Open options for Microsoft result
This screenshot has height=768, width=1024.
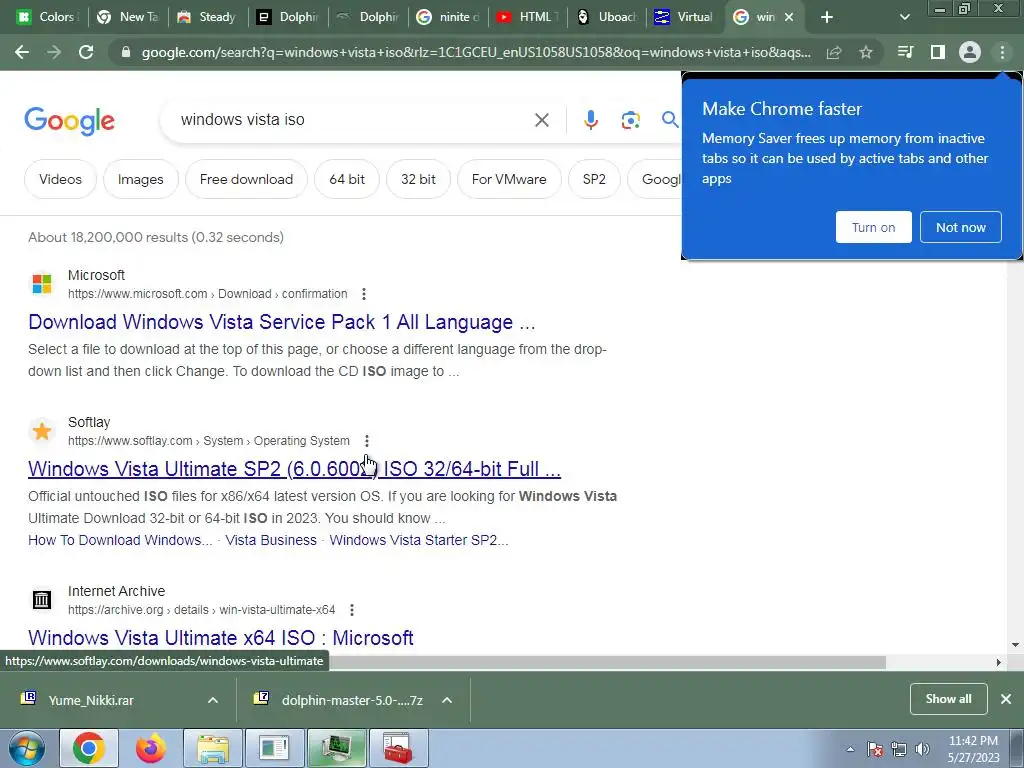pyautogui.click(x=364, y=294)
